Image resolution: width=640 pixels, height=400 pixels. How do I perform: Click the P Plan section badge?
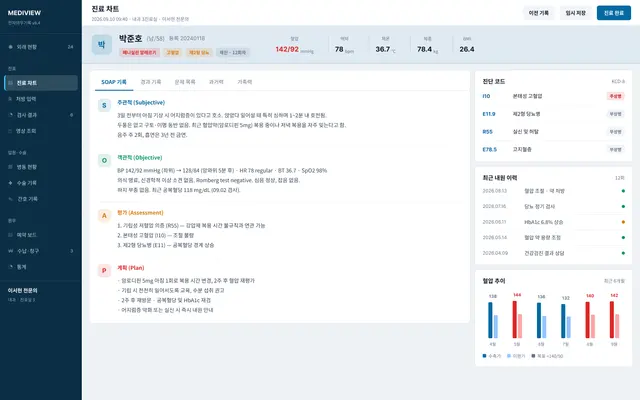[104, 271]
